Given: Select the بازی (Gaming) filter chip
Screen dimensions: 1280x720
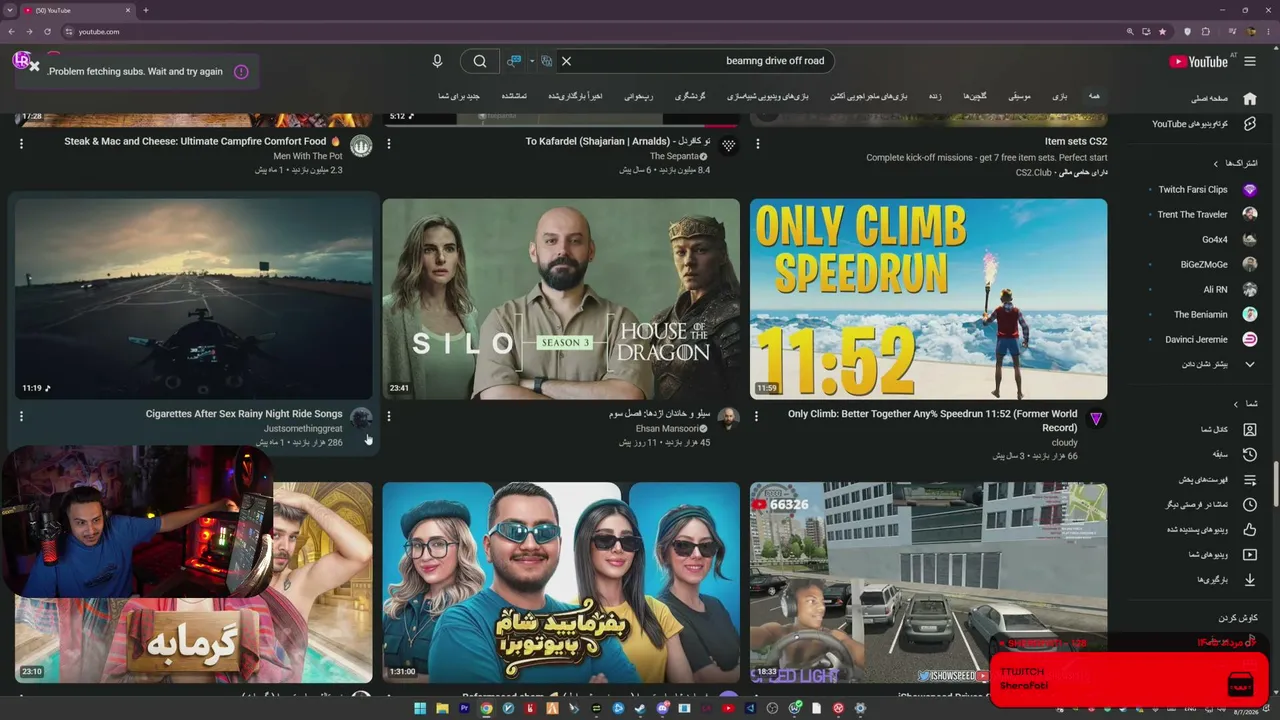Looking at the screenshot, I should point(1060,96).
